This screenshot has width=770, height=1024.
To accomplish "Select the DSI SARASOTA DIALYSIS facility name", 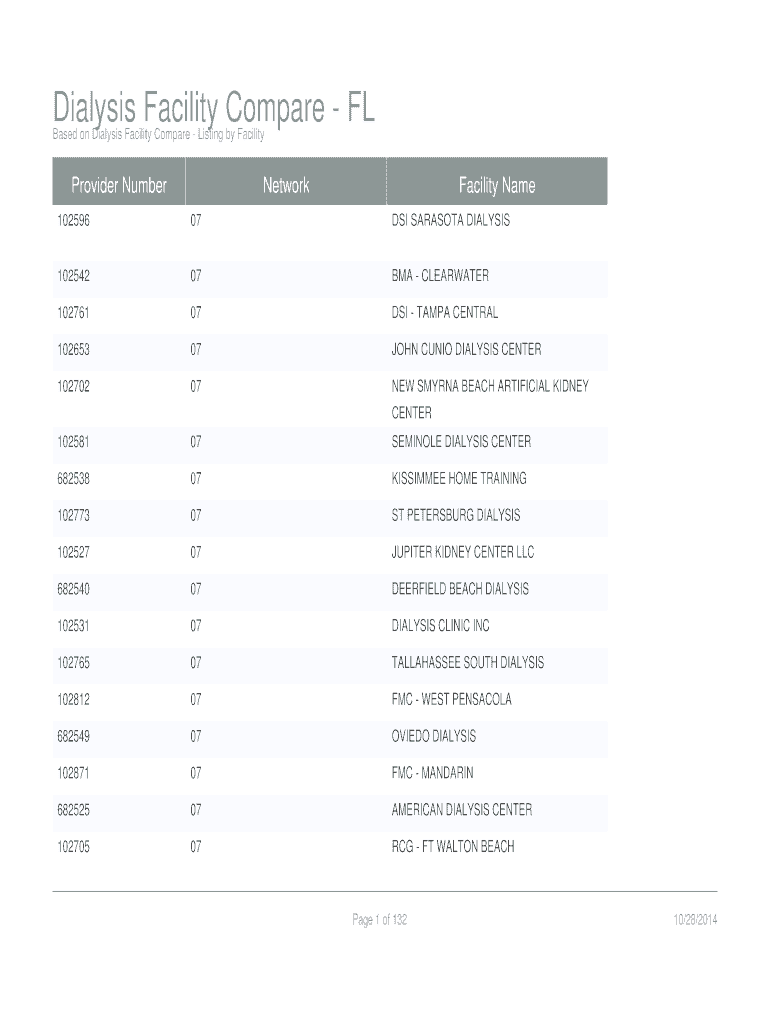I will pyautogui.click(x=450, y=220).
